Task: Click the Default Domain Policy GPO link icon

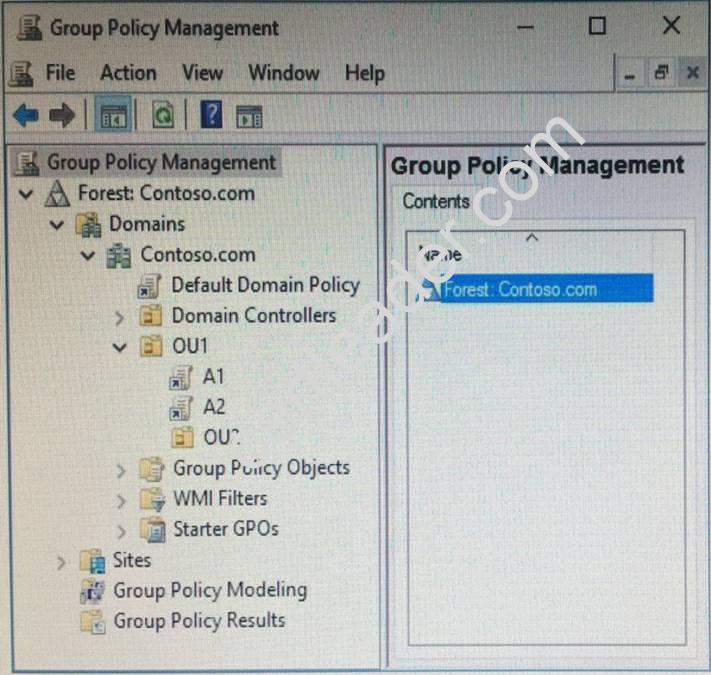Action: (x=149, y=287)
